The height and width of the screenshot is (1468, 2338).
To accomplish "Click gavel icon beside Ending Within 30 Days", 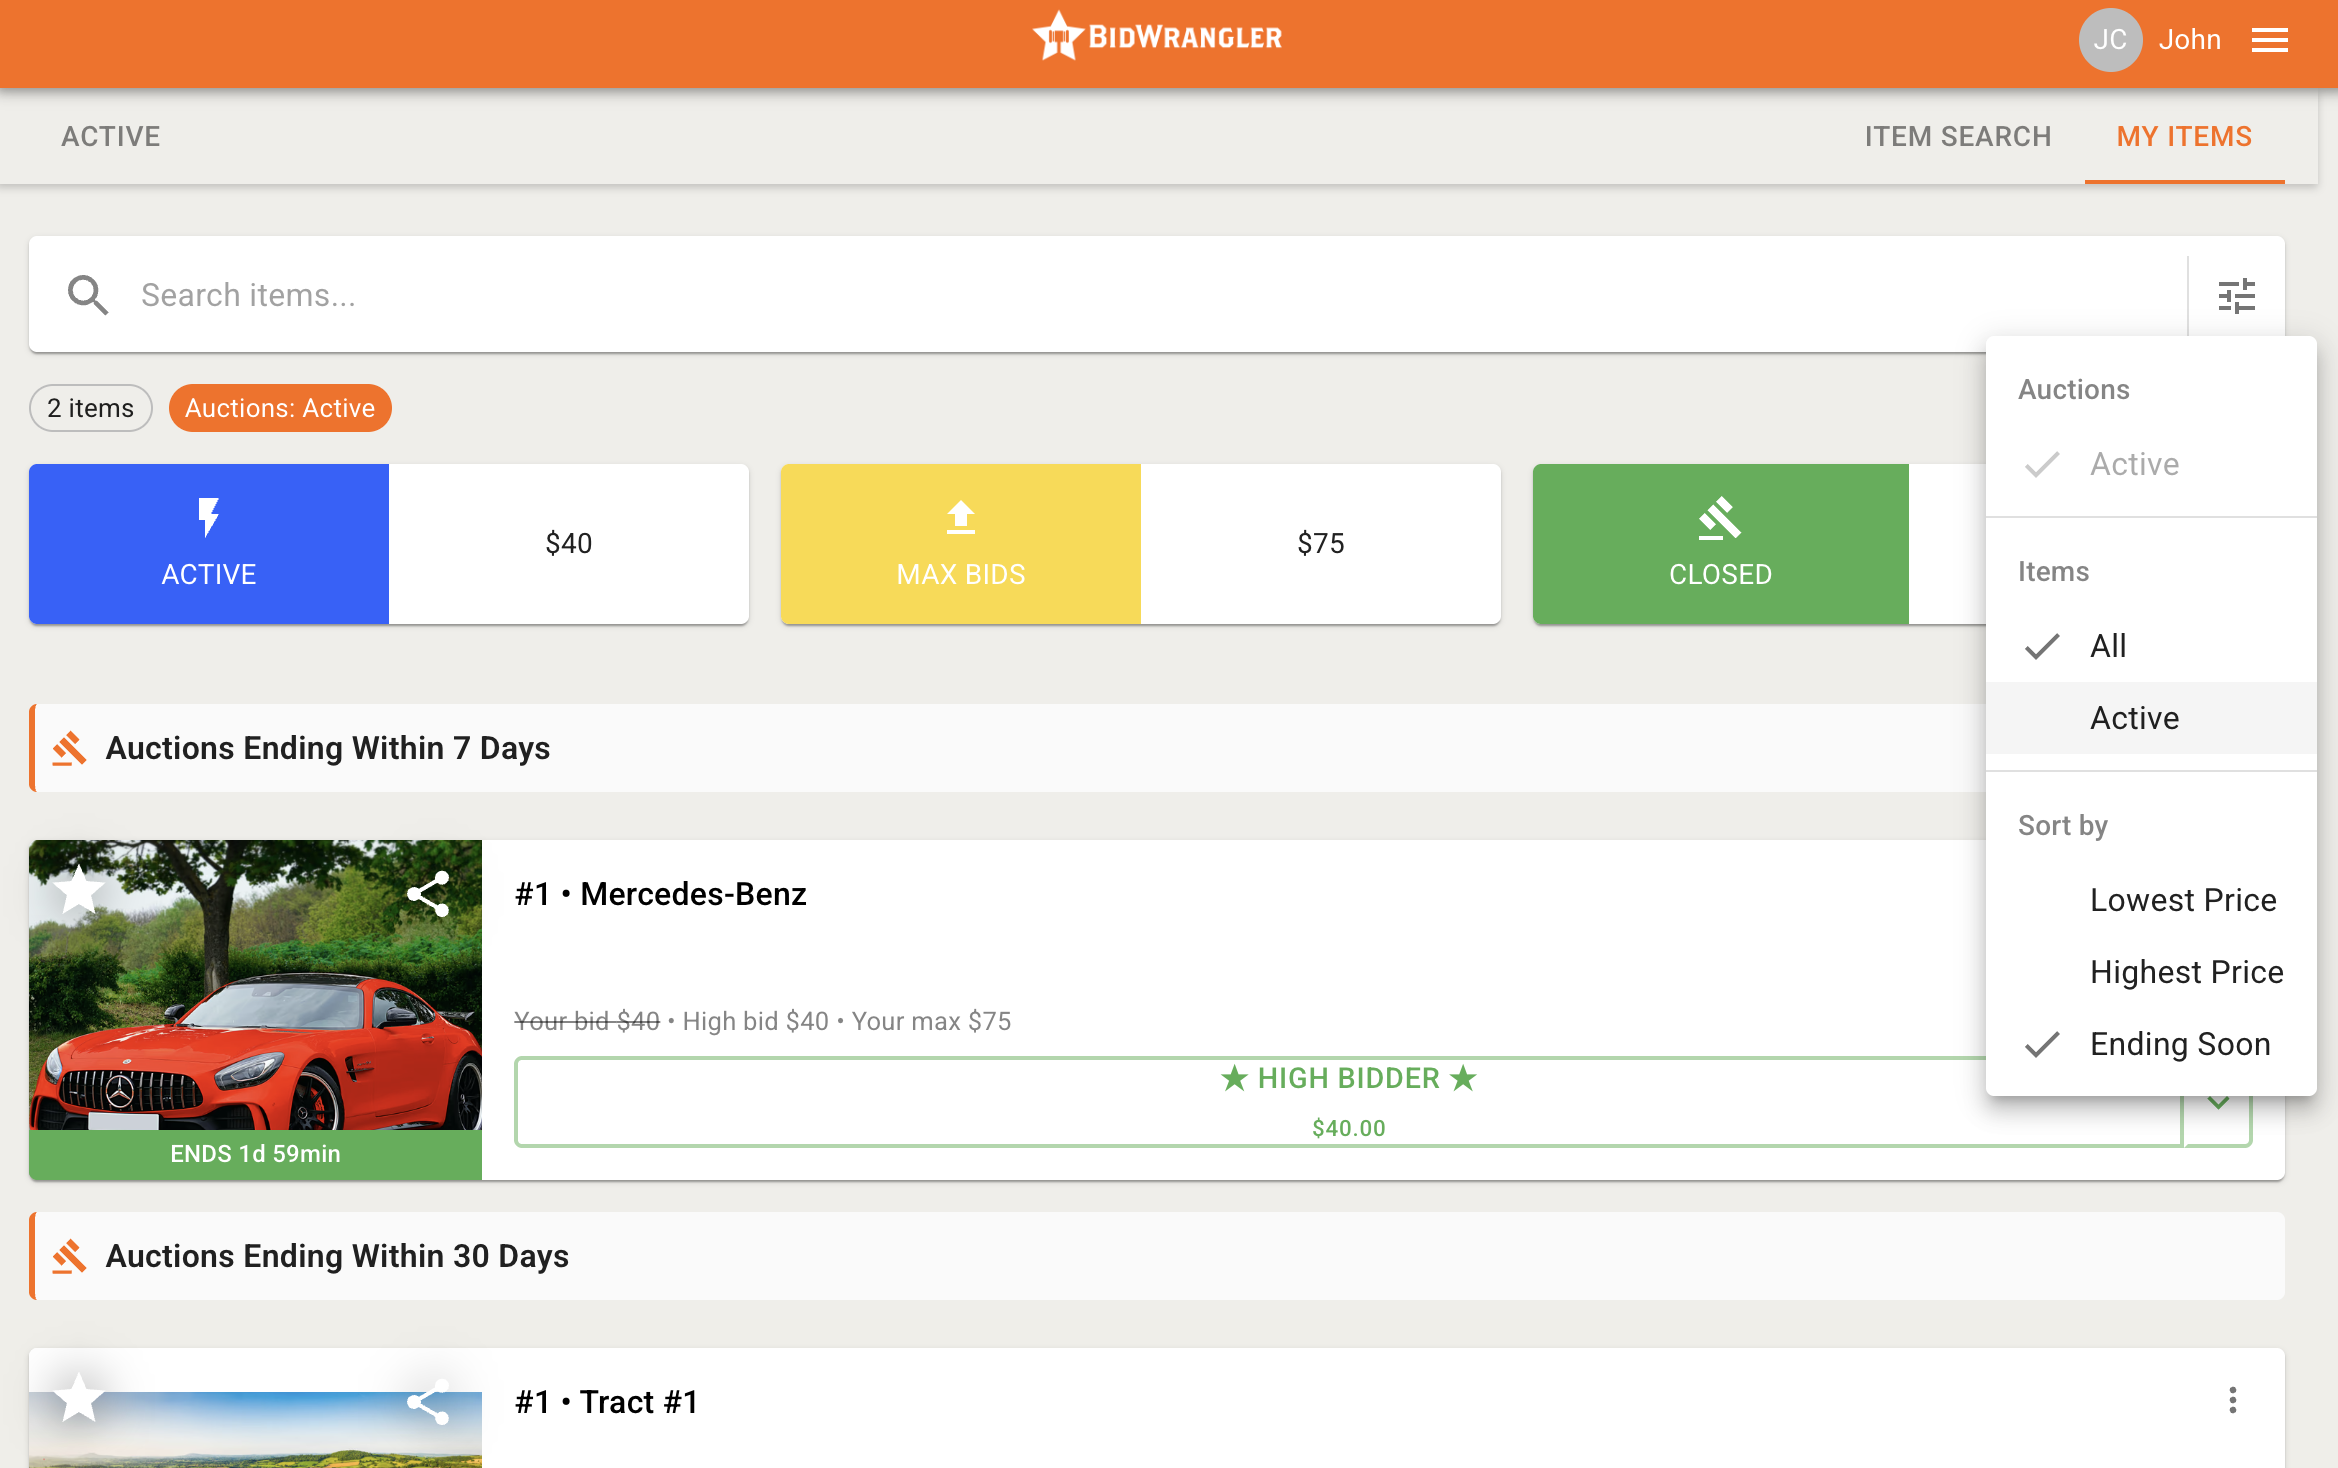I will (69, 1256).
